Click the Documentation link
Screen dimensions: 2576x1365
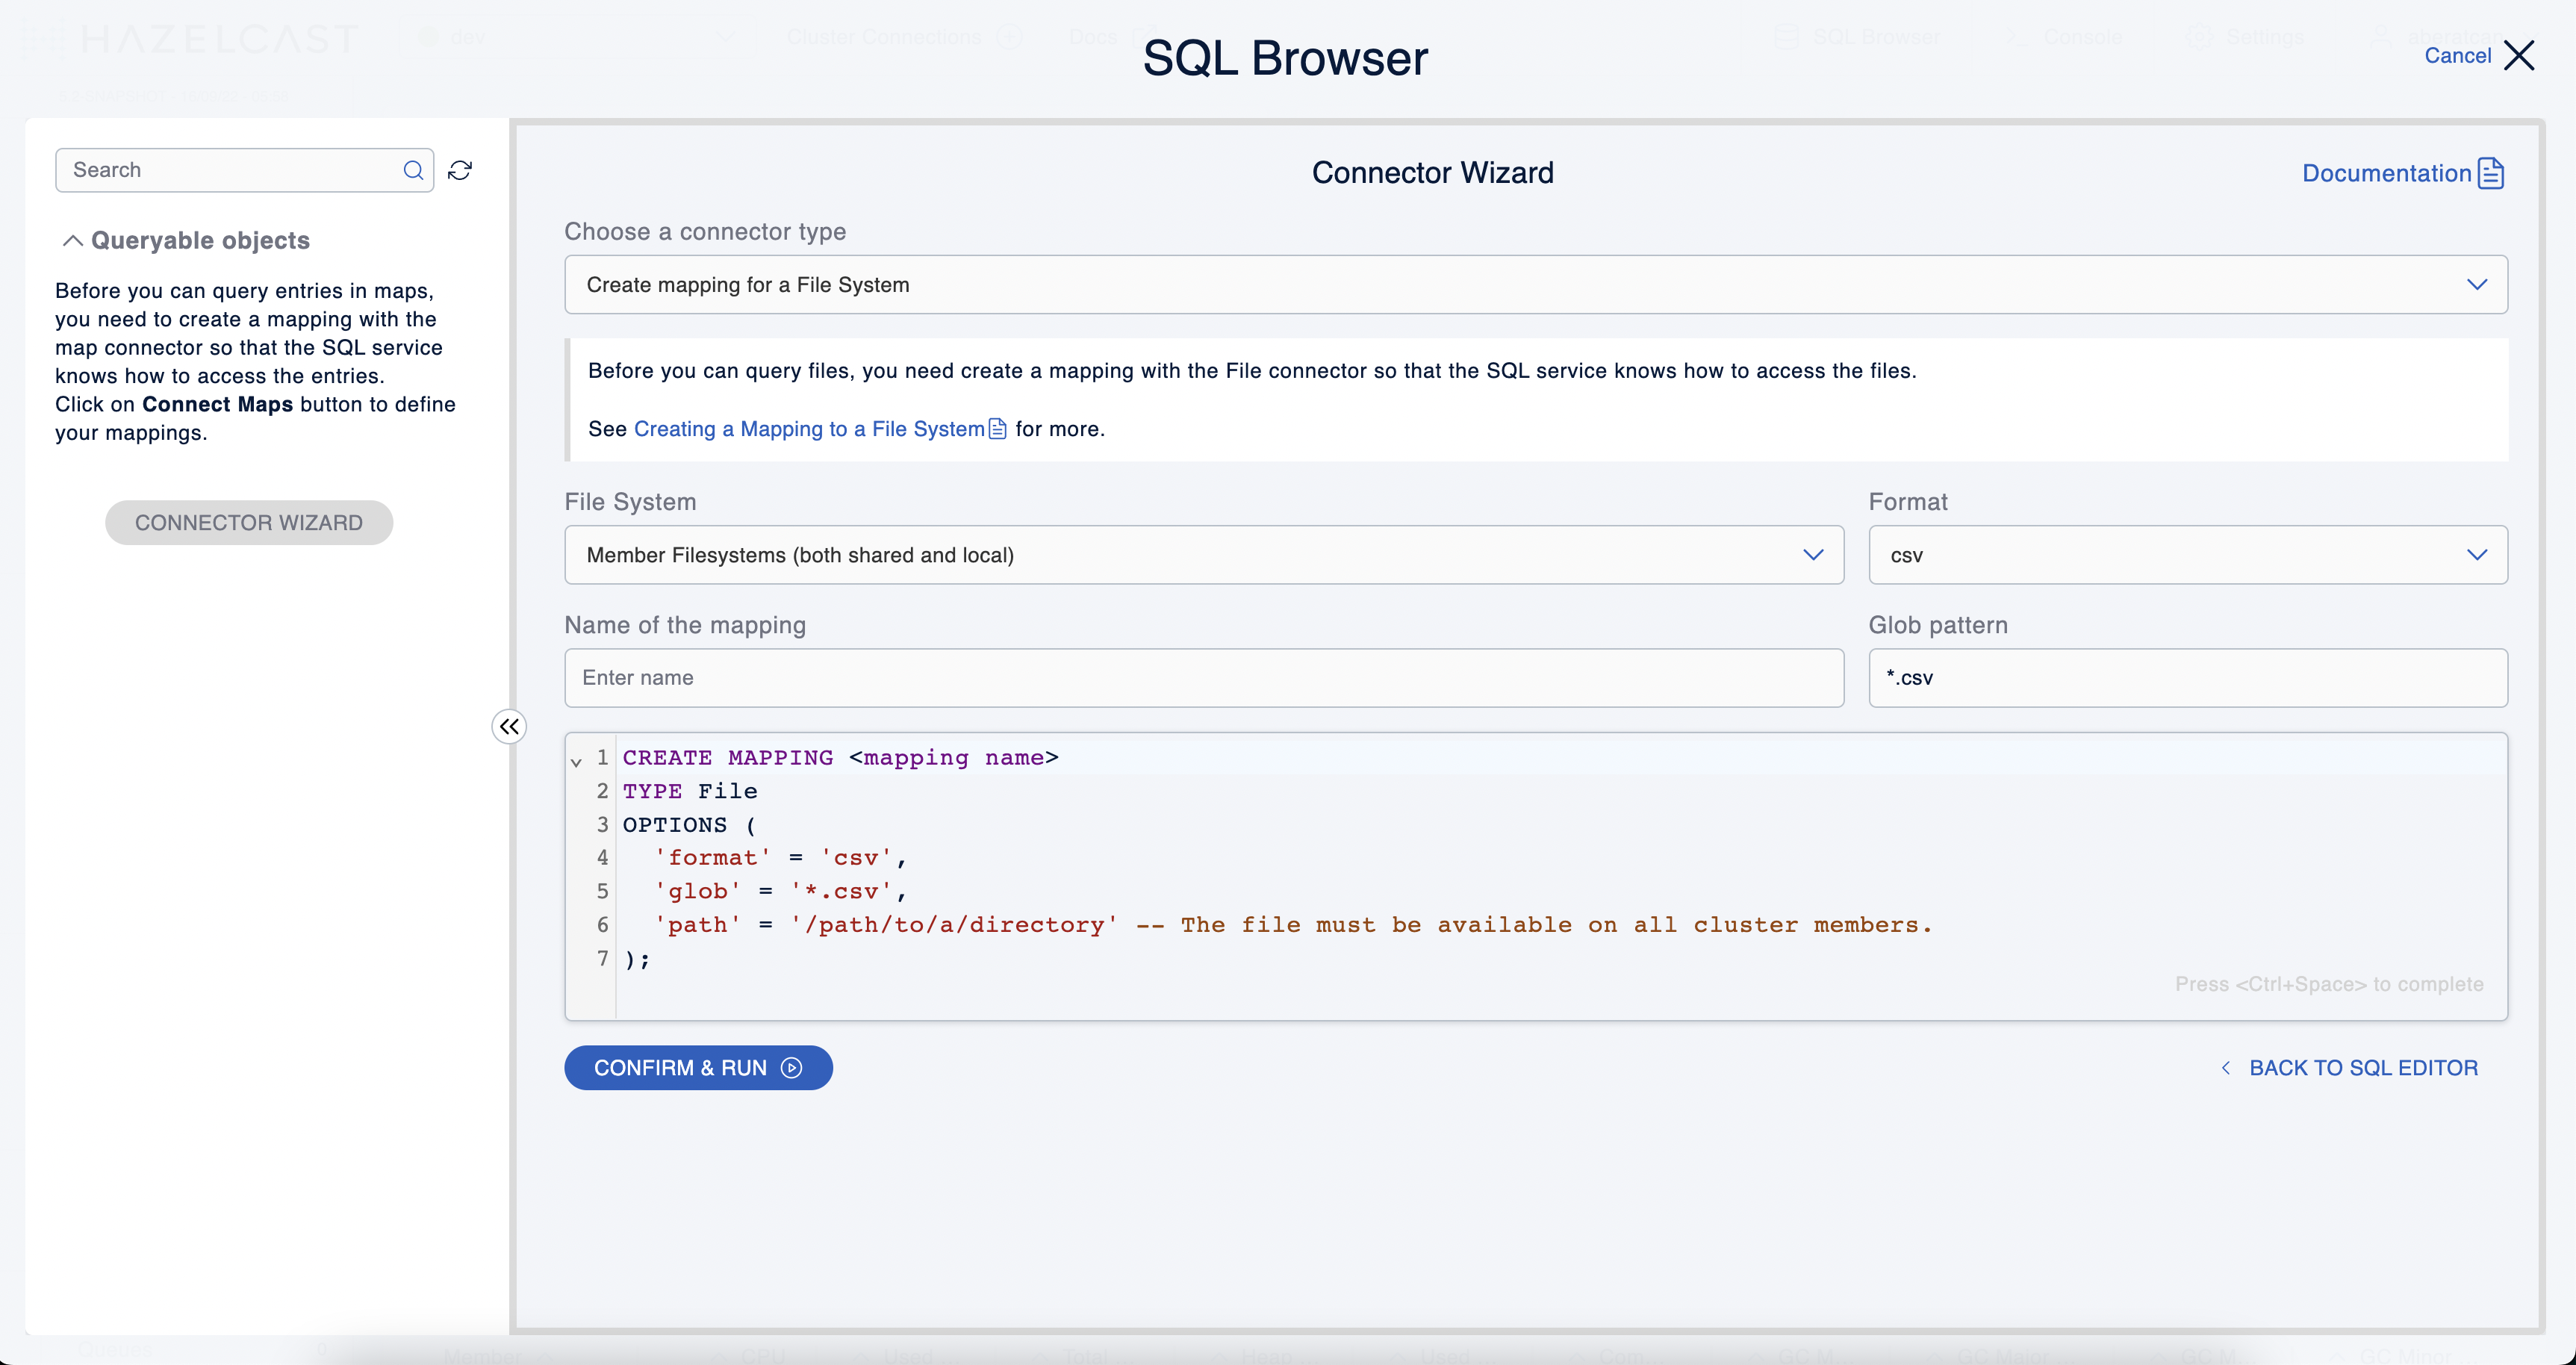pyautogui.click(x=2386, y=173)
